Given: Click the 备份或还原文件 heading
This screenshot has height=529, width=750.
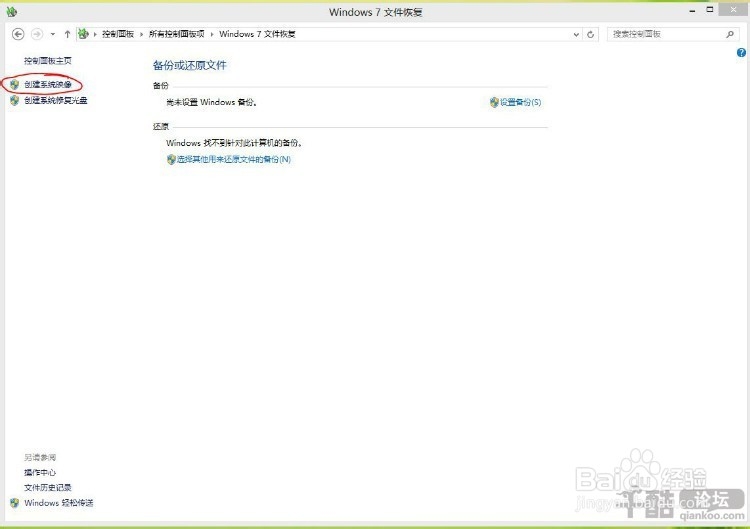Looking at the screenshot, I should (189, 66).
